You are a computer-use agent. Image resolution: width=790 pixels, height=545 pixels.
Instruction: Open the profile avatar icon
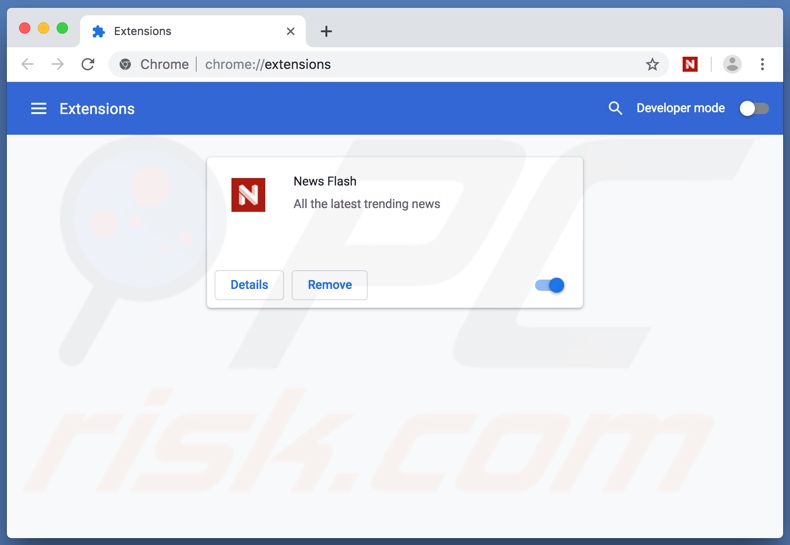(732, 64)
